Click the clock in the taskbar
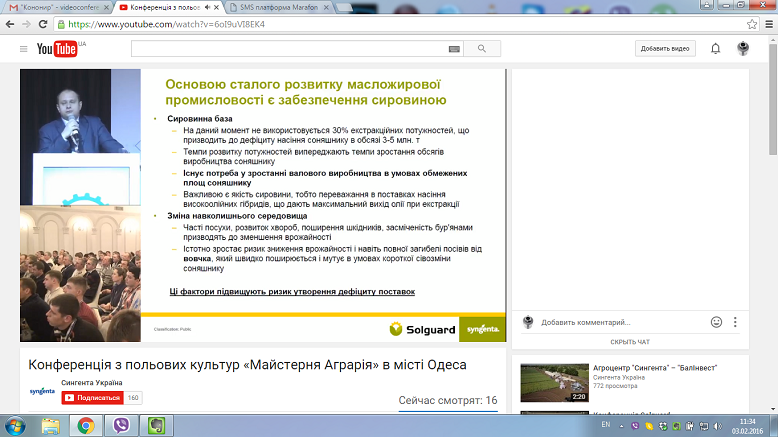 [747, 426]
